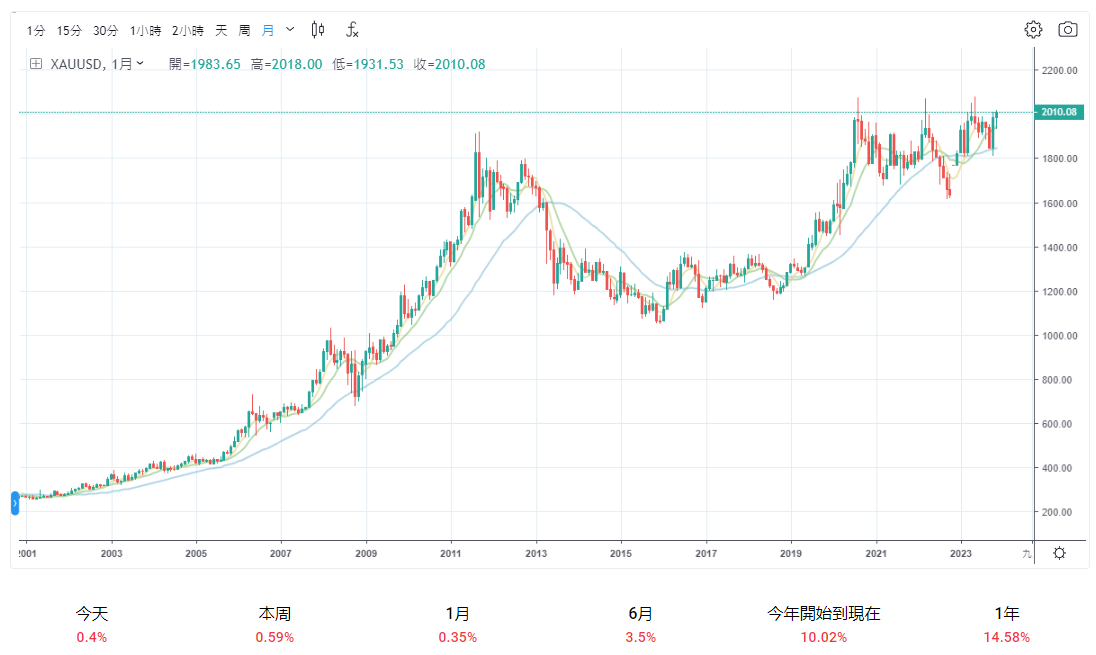This screenshot has width=1096, height=655.
Task: Click the gear icon below the price axis
Action: (1059, 553)
